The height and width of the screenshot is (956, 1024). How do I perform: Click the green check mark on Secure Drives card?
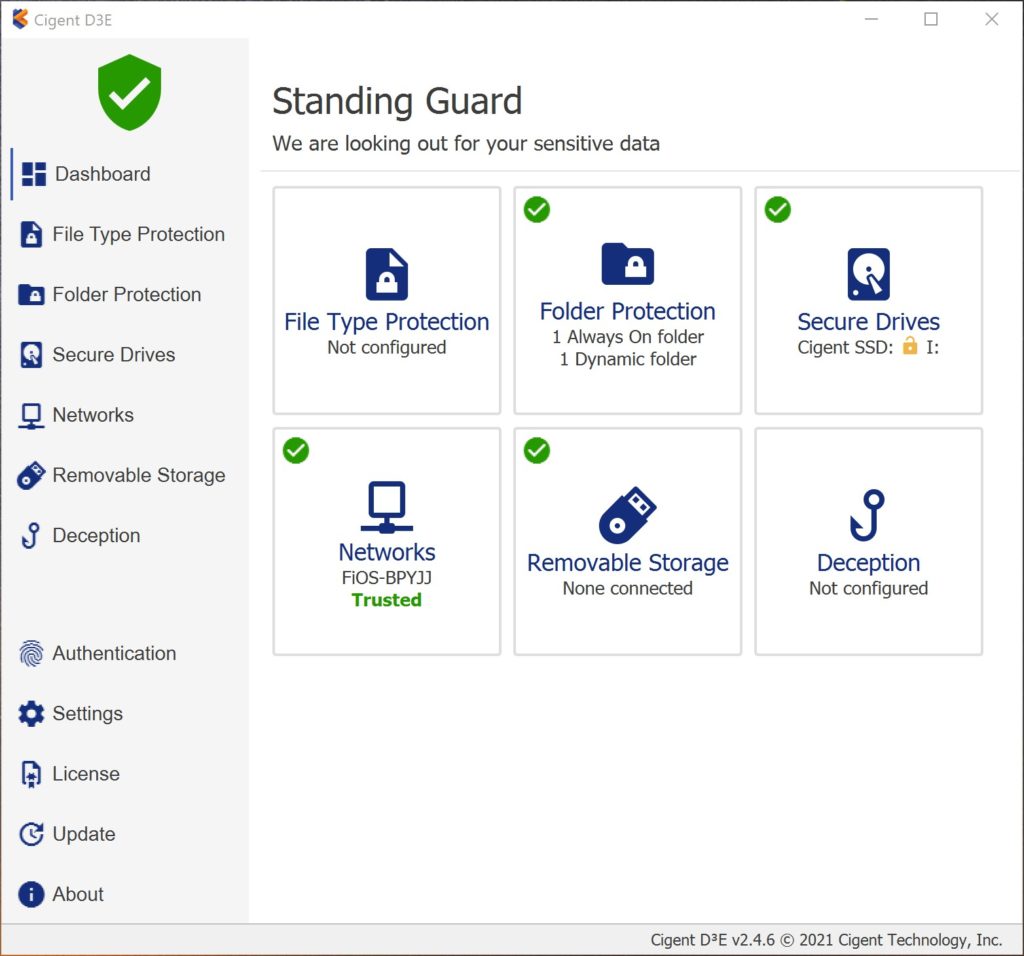pos(778,210)
